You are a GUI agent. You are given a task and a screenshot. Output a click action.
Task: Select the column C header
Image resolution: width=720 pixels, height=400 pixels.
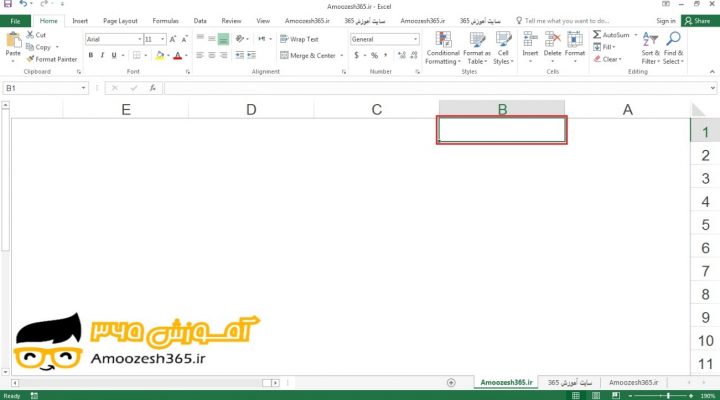[x=377, y=109]
